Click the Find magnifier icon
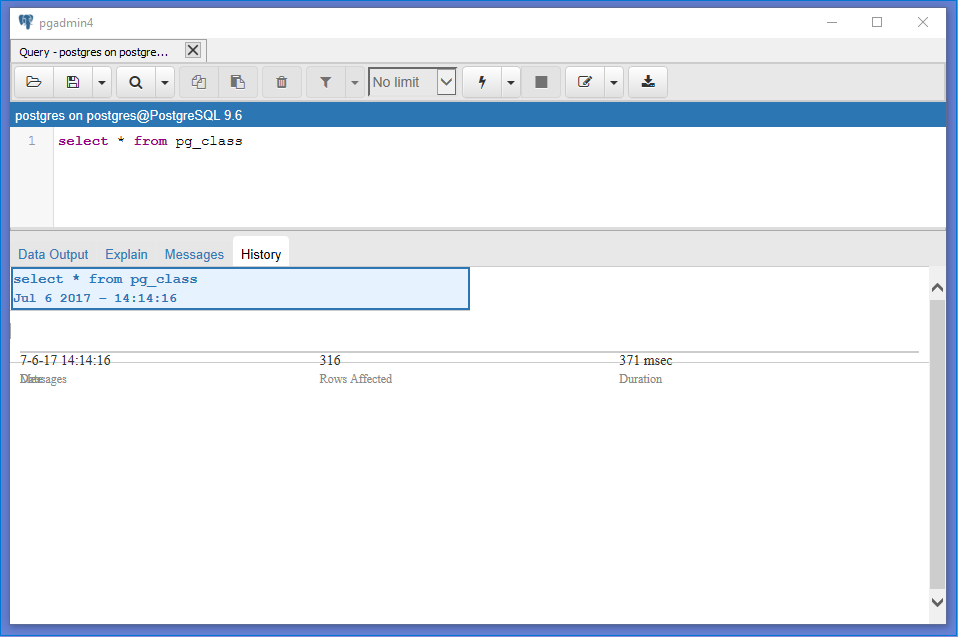The width and height of the screenshot is (958, 637). [136, 82]
